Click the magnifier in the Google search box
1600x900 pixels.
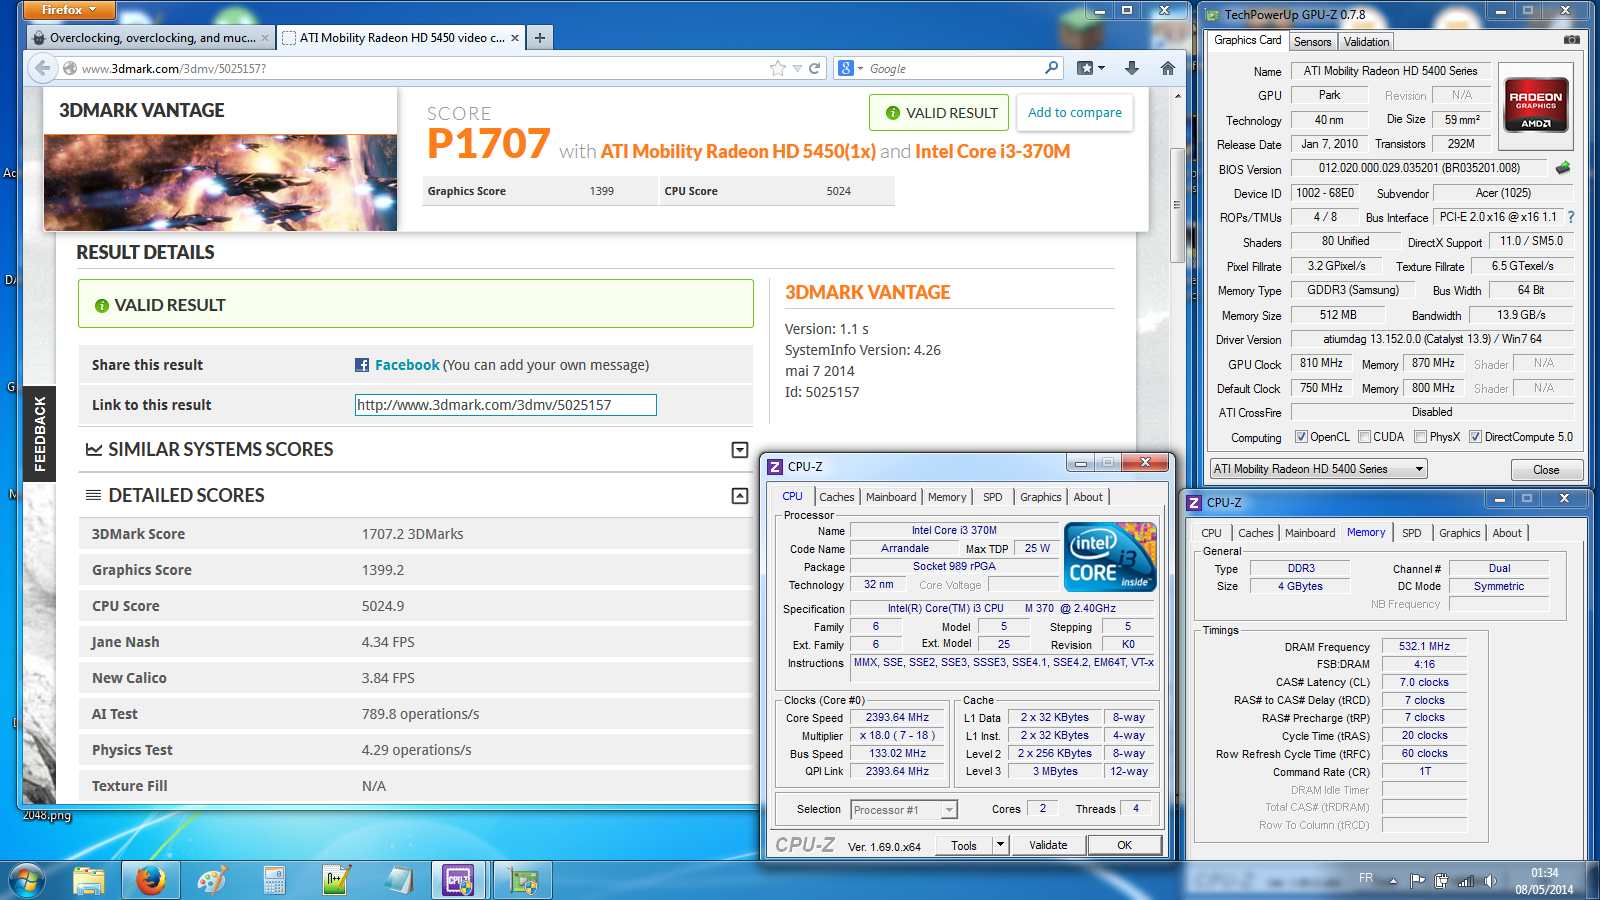(x=1051, y=68)
